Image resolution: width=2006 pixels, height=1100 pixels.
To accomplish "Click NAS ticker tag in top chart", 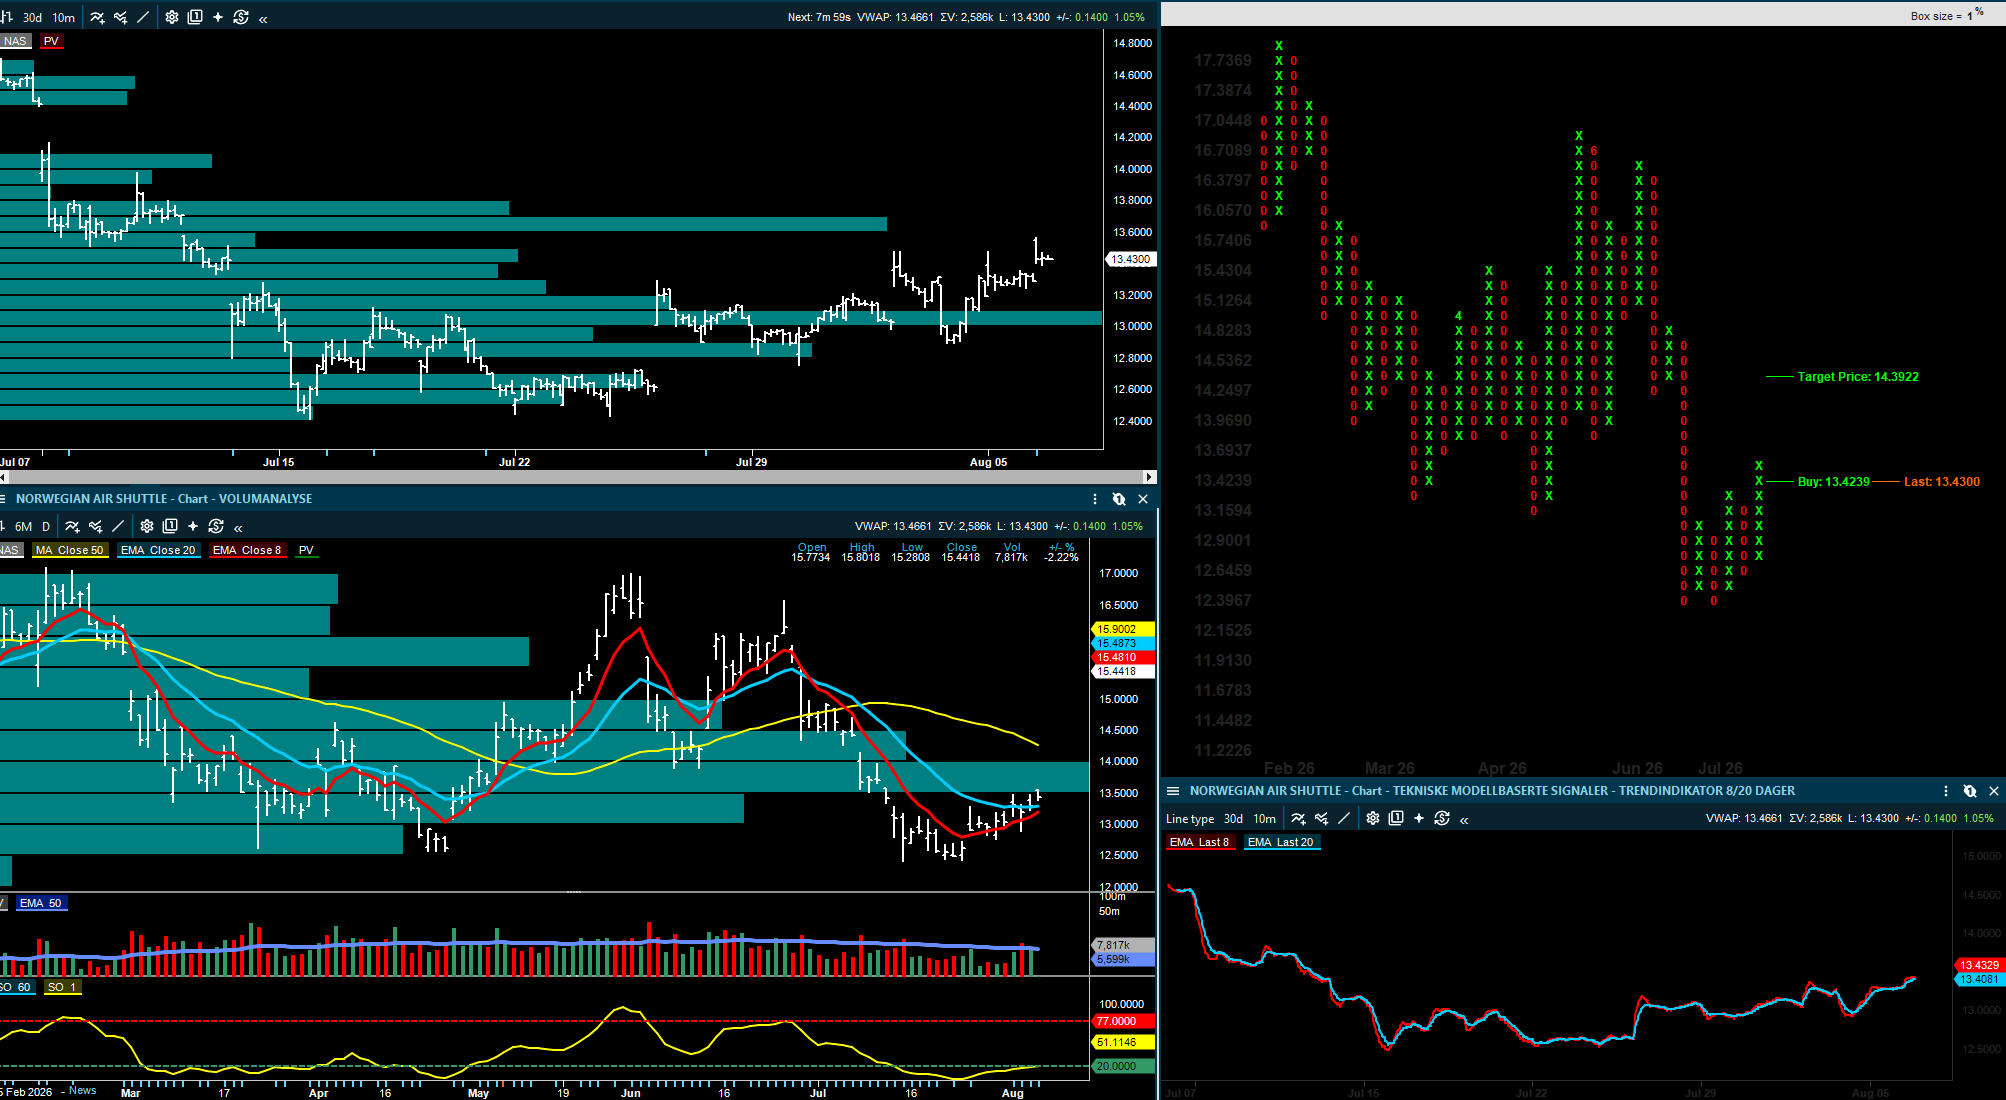I will (15, 41).
